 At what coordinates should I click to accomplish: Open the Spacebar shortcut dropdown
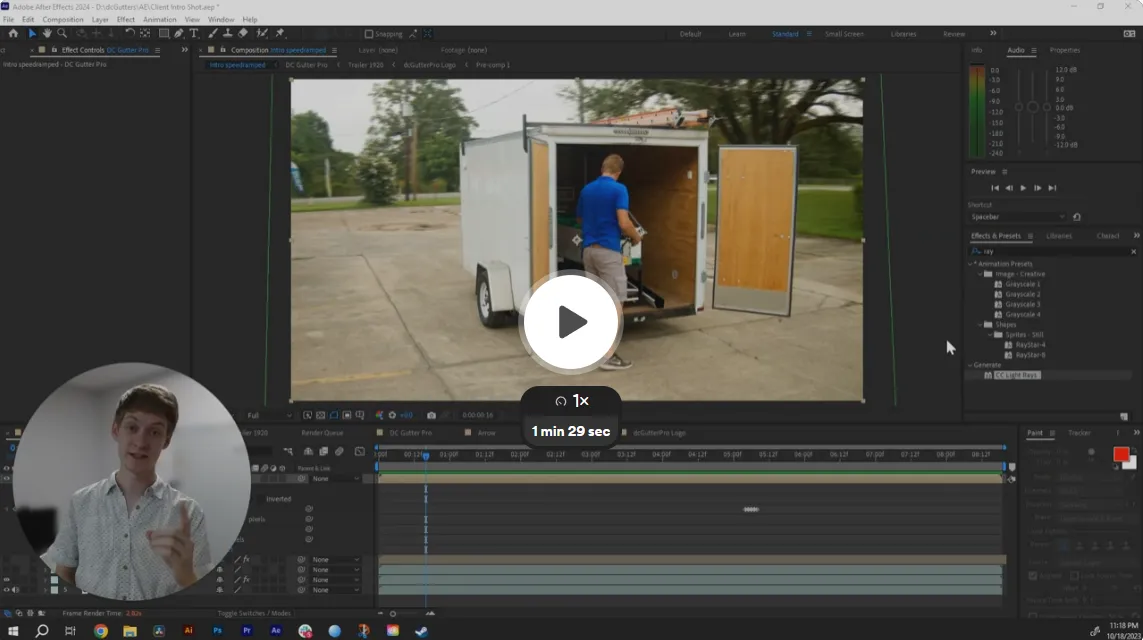(x=1018, y=217)
